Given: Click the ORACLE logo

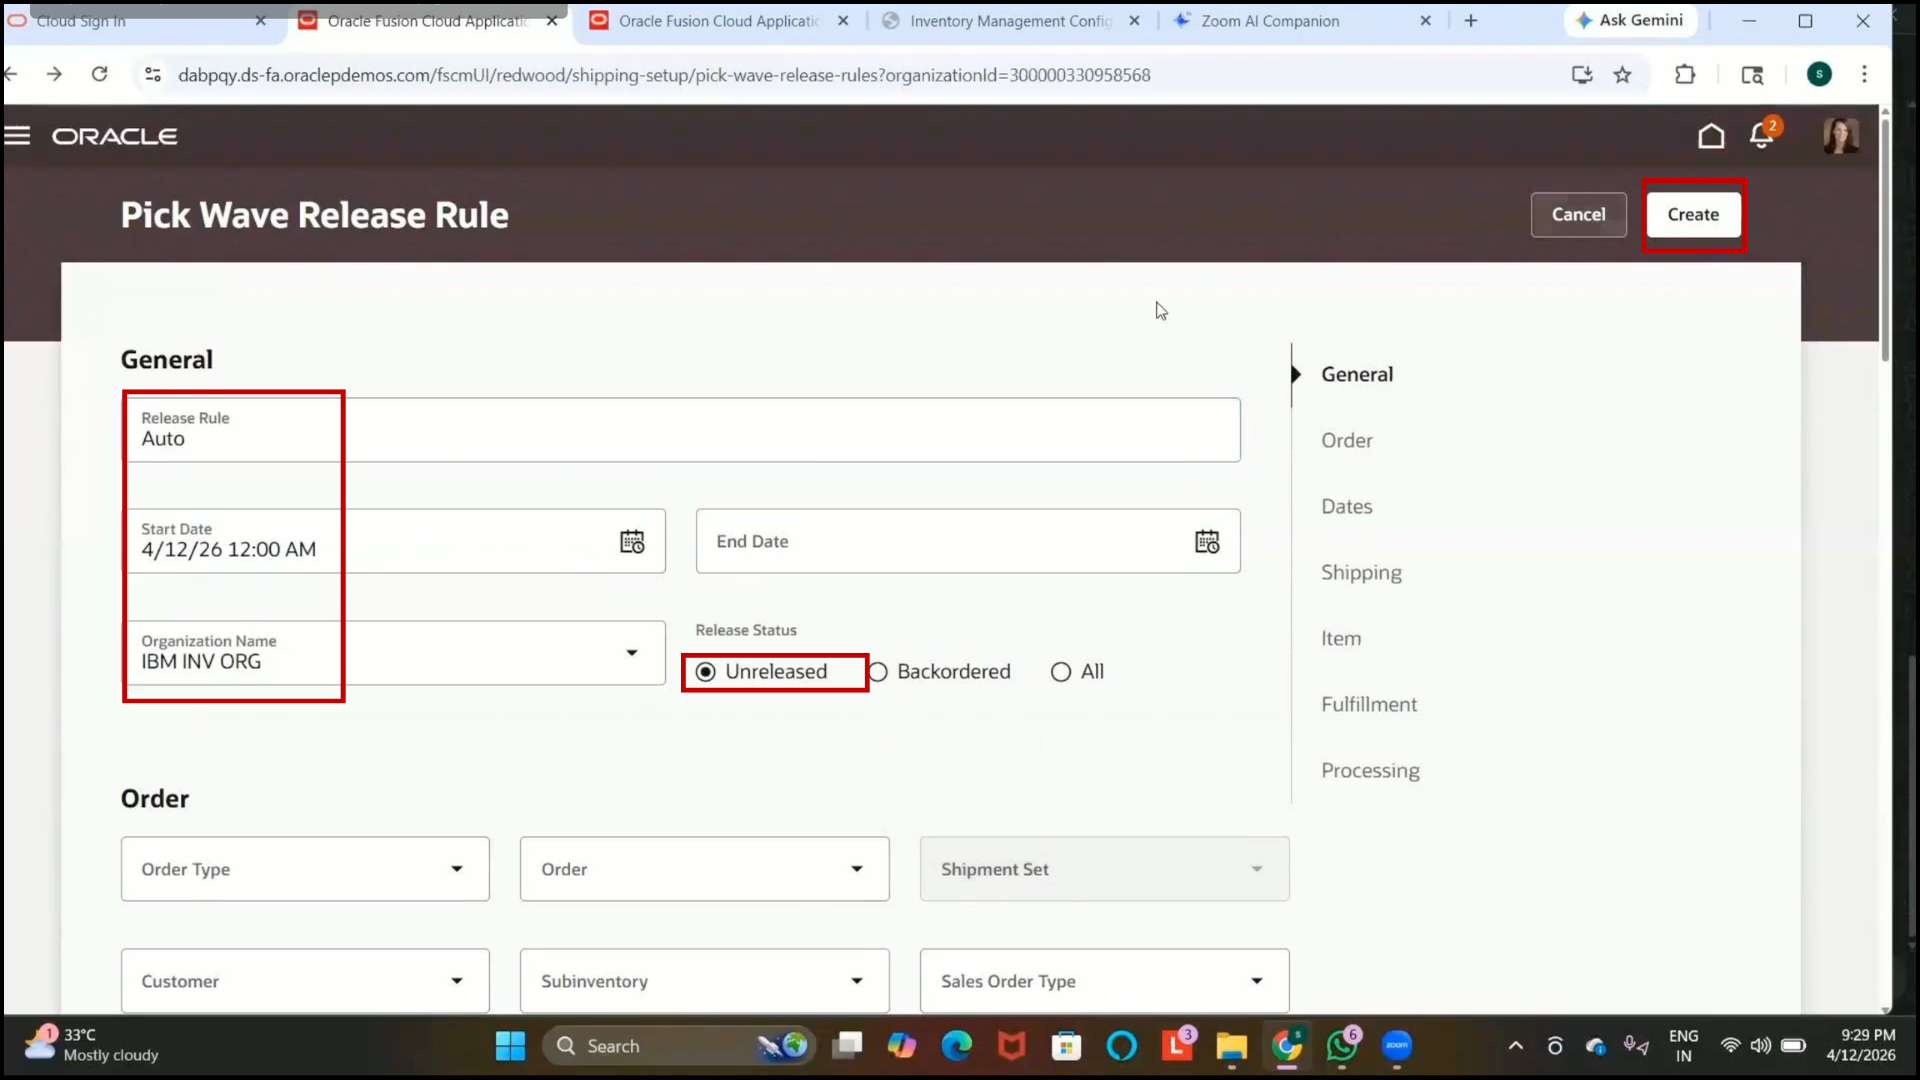Looking at the screenshot, I should 115,136.
